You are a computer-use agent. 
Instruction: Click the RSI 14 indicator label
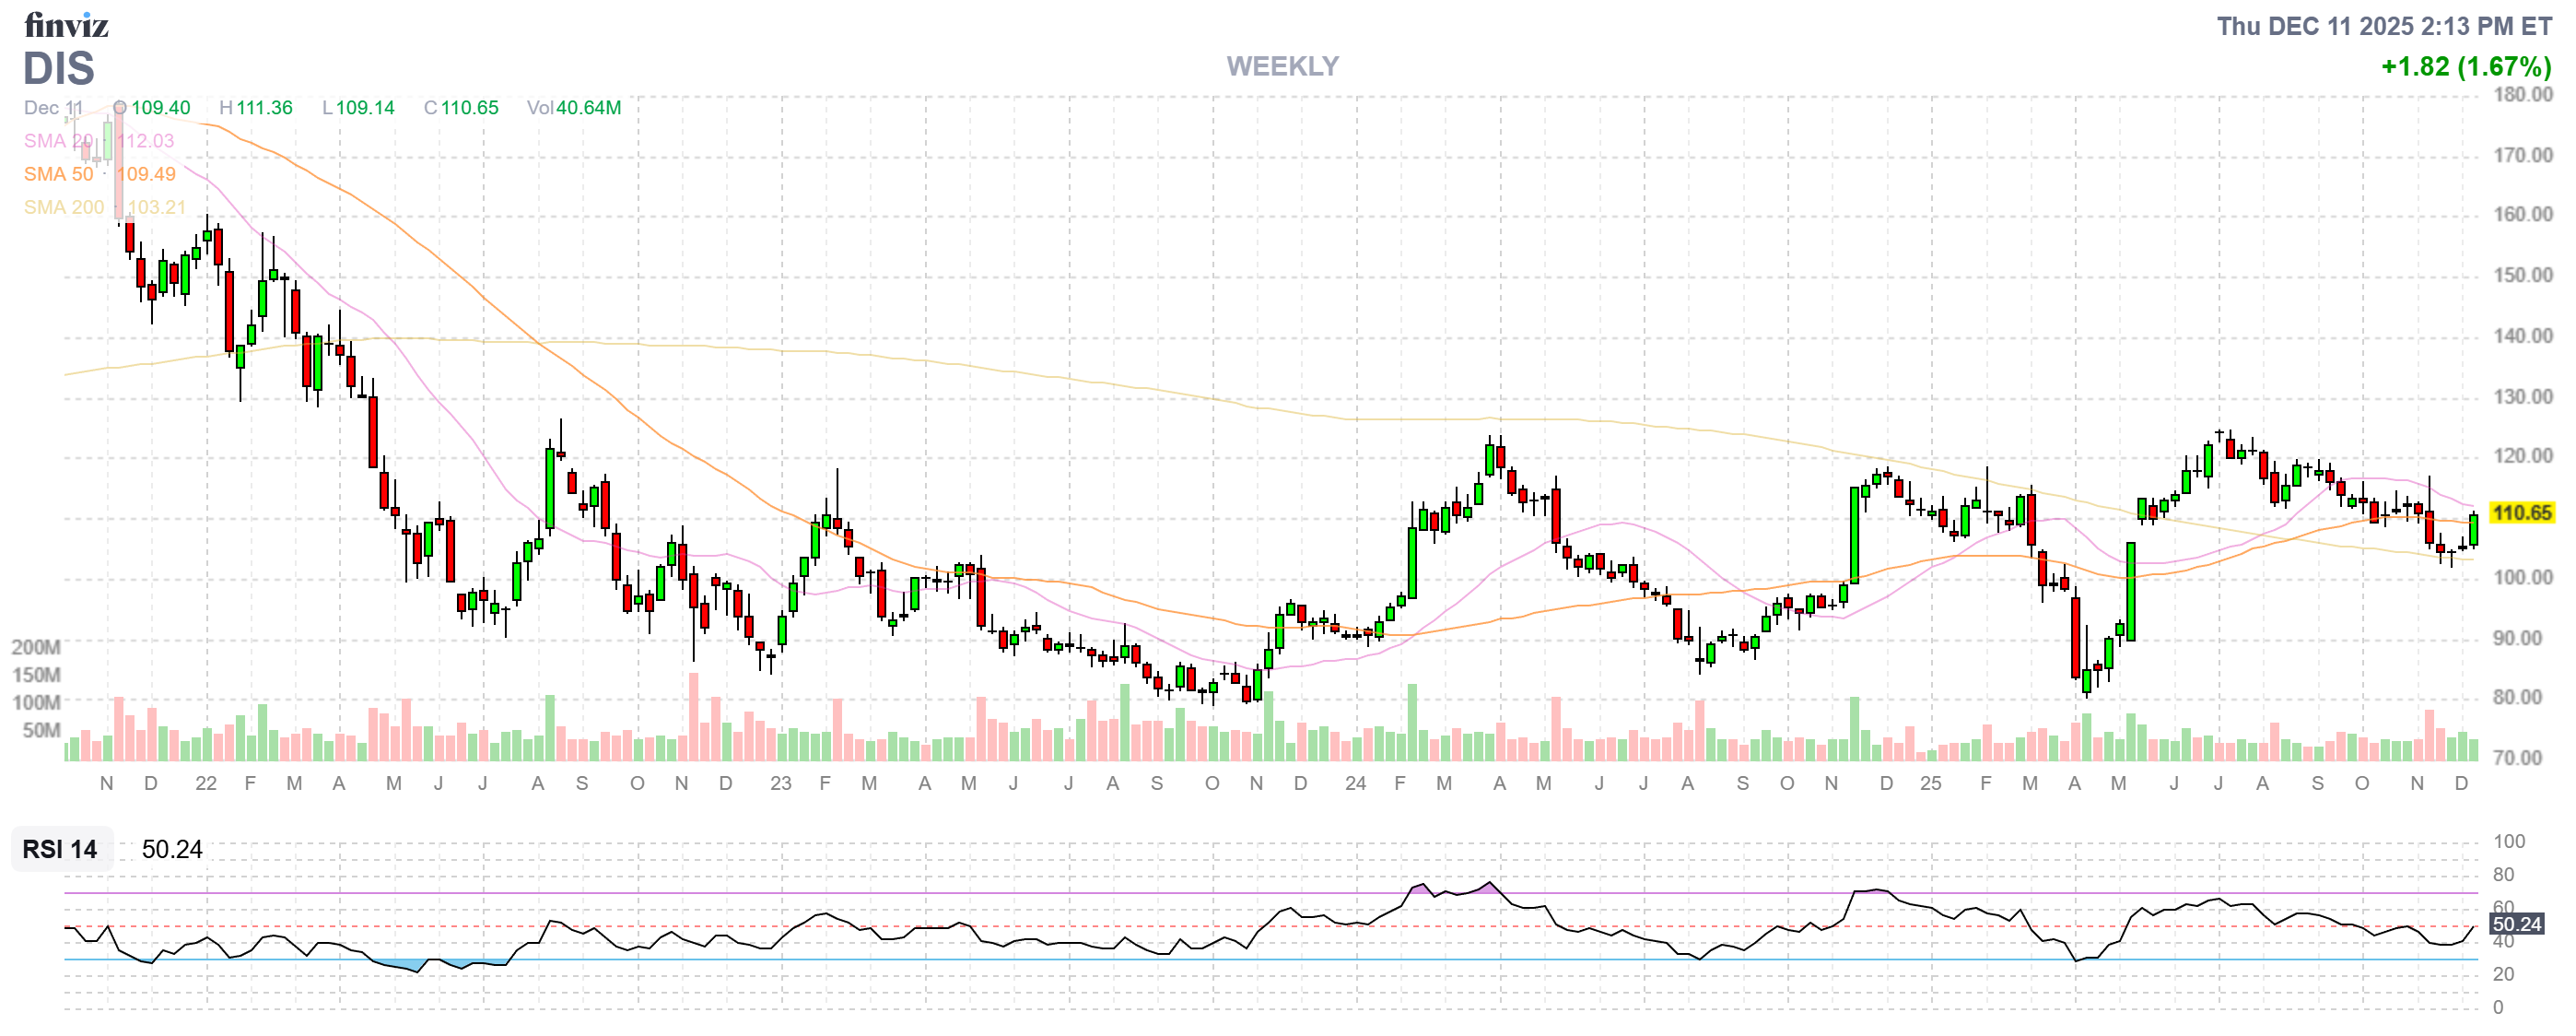coord(60,849)
